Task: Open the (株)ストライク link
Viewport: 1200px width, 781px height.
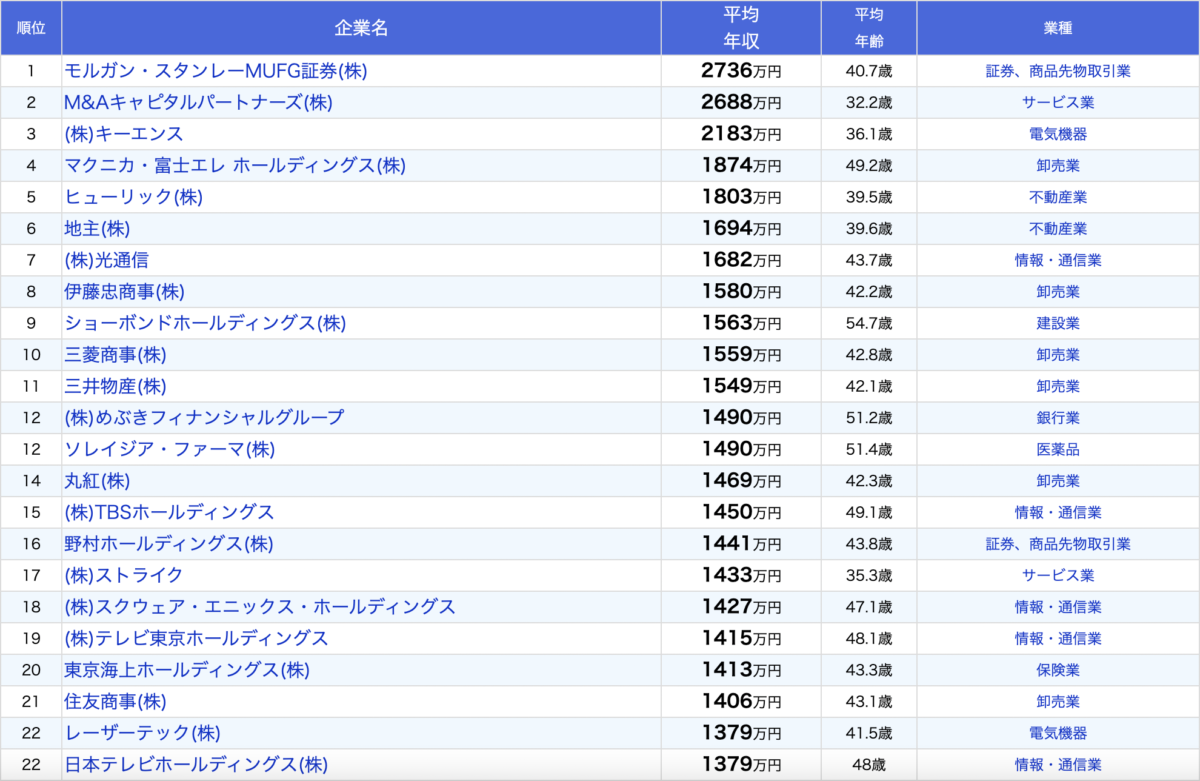Action: pyautogui.click(x=124, y=575)
